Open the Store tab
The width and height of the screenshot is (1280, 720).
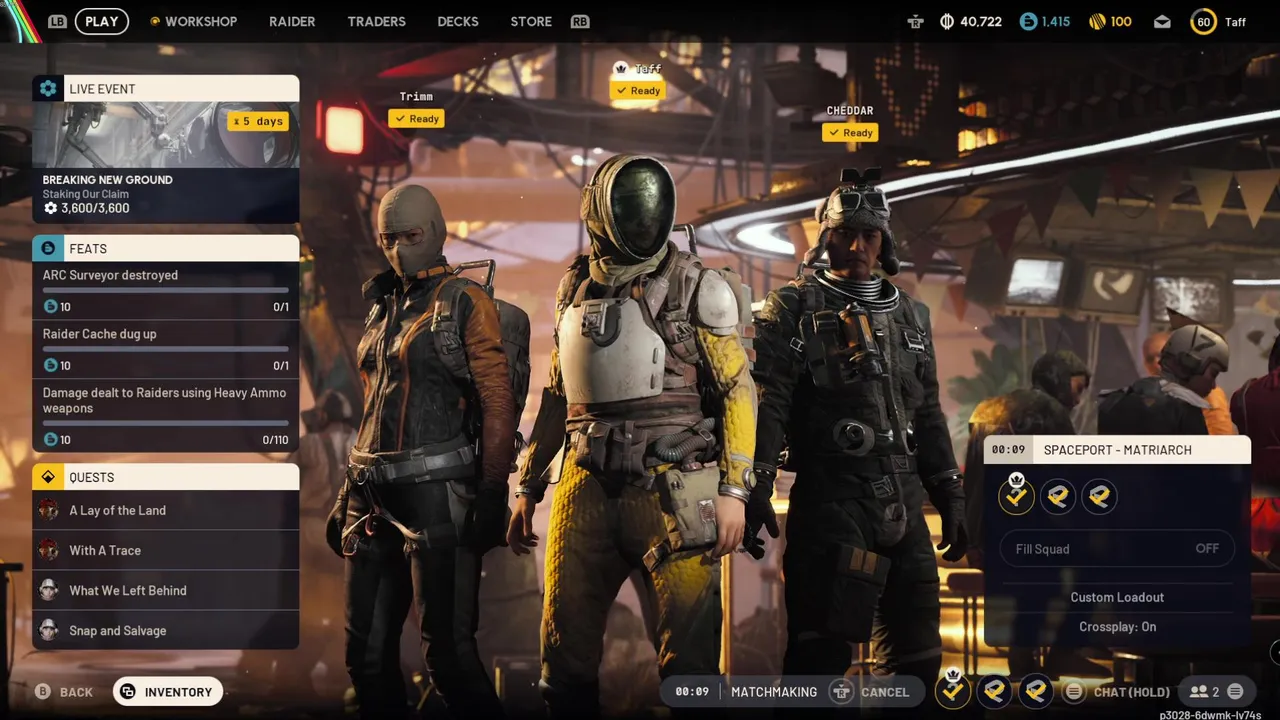coord(531,21)
